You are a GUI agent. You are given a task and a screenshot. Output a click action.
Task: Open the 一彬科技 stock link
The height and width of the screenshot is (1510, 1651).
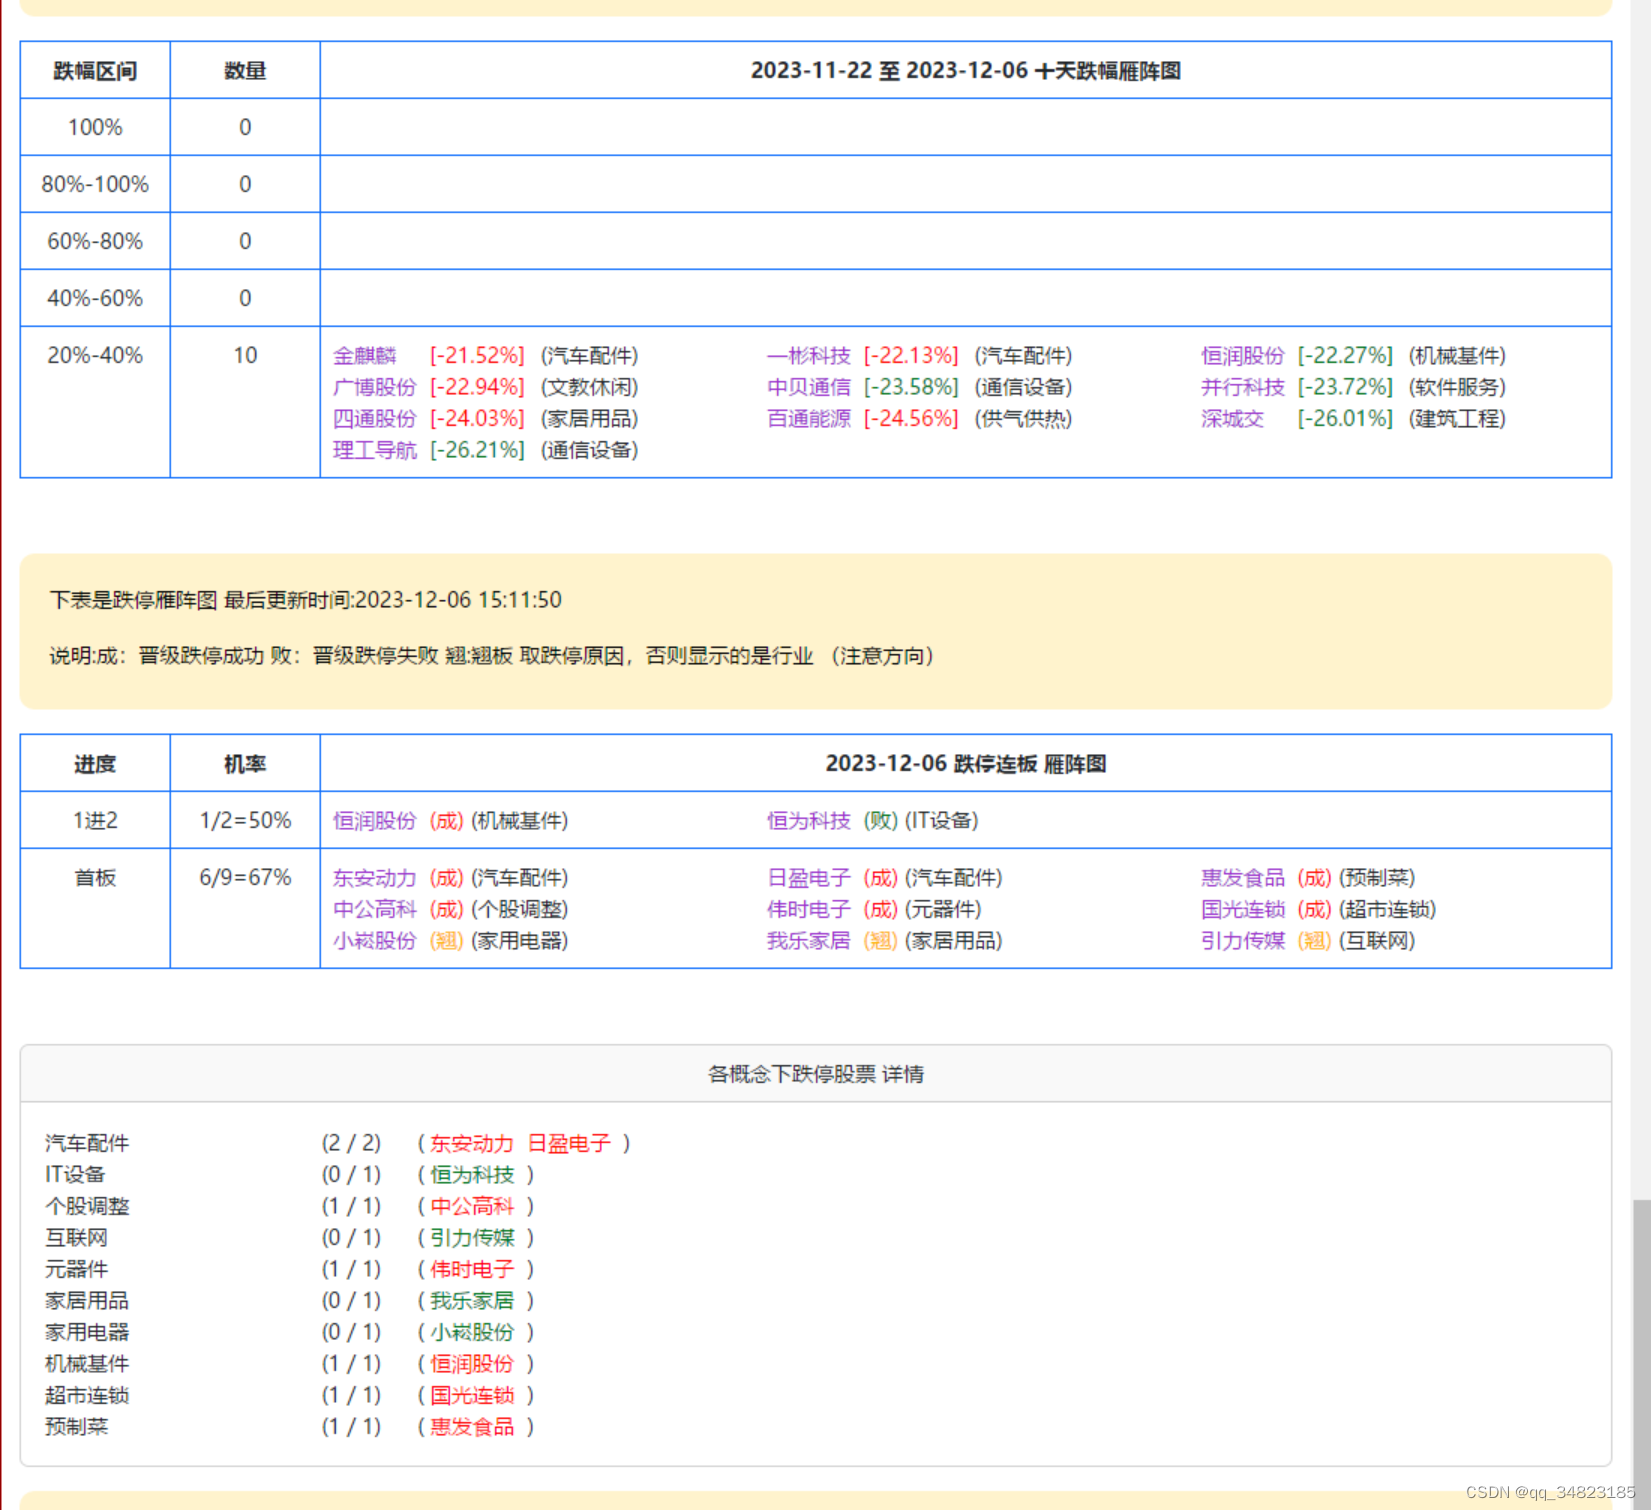(808, 356)
